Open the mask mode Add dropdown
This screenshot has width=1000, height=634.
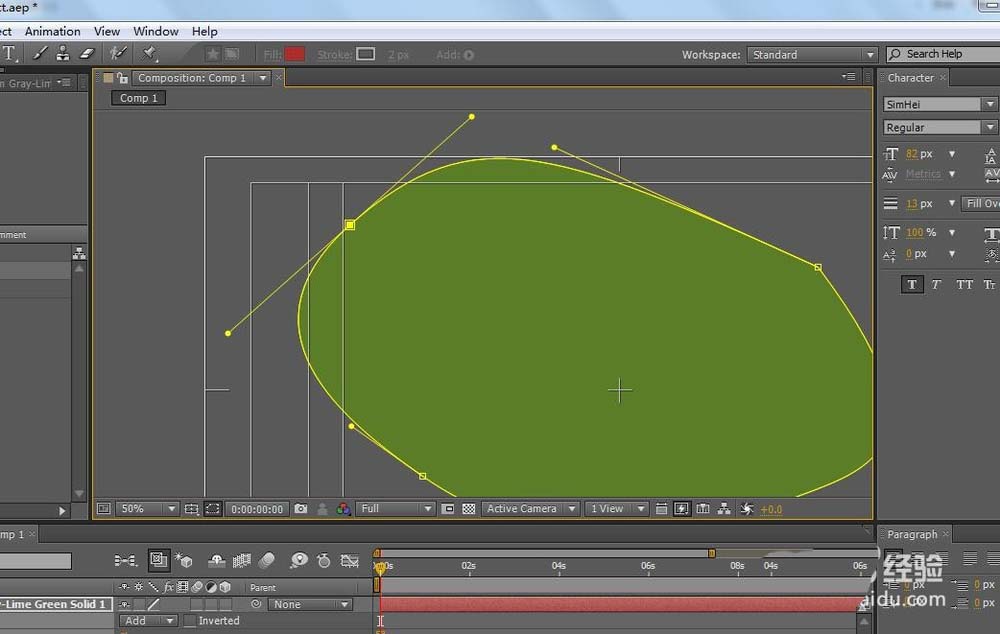pyautogui.click(x=148, y=621)
